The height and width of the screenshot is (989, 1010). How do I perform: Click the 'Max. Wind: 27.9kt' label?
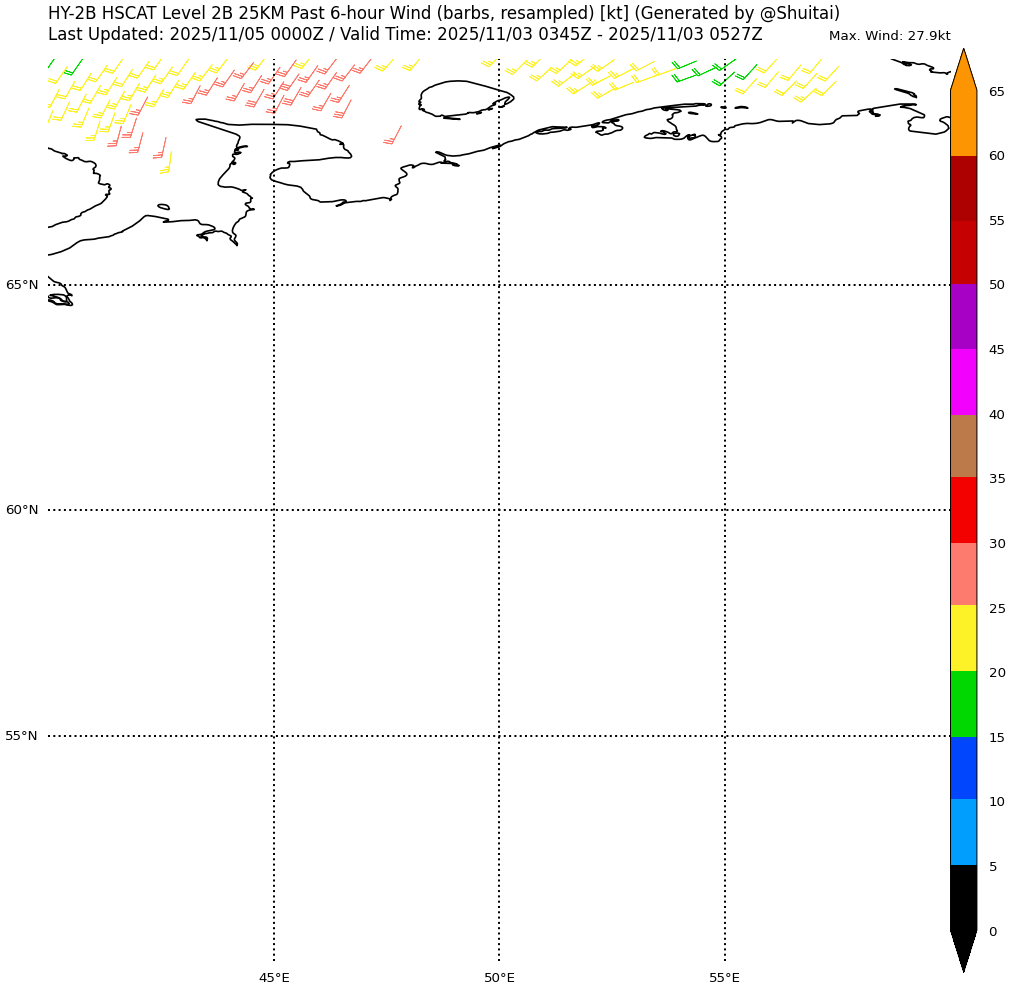[x=889, y=36]
